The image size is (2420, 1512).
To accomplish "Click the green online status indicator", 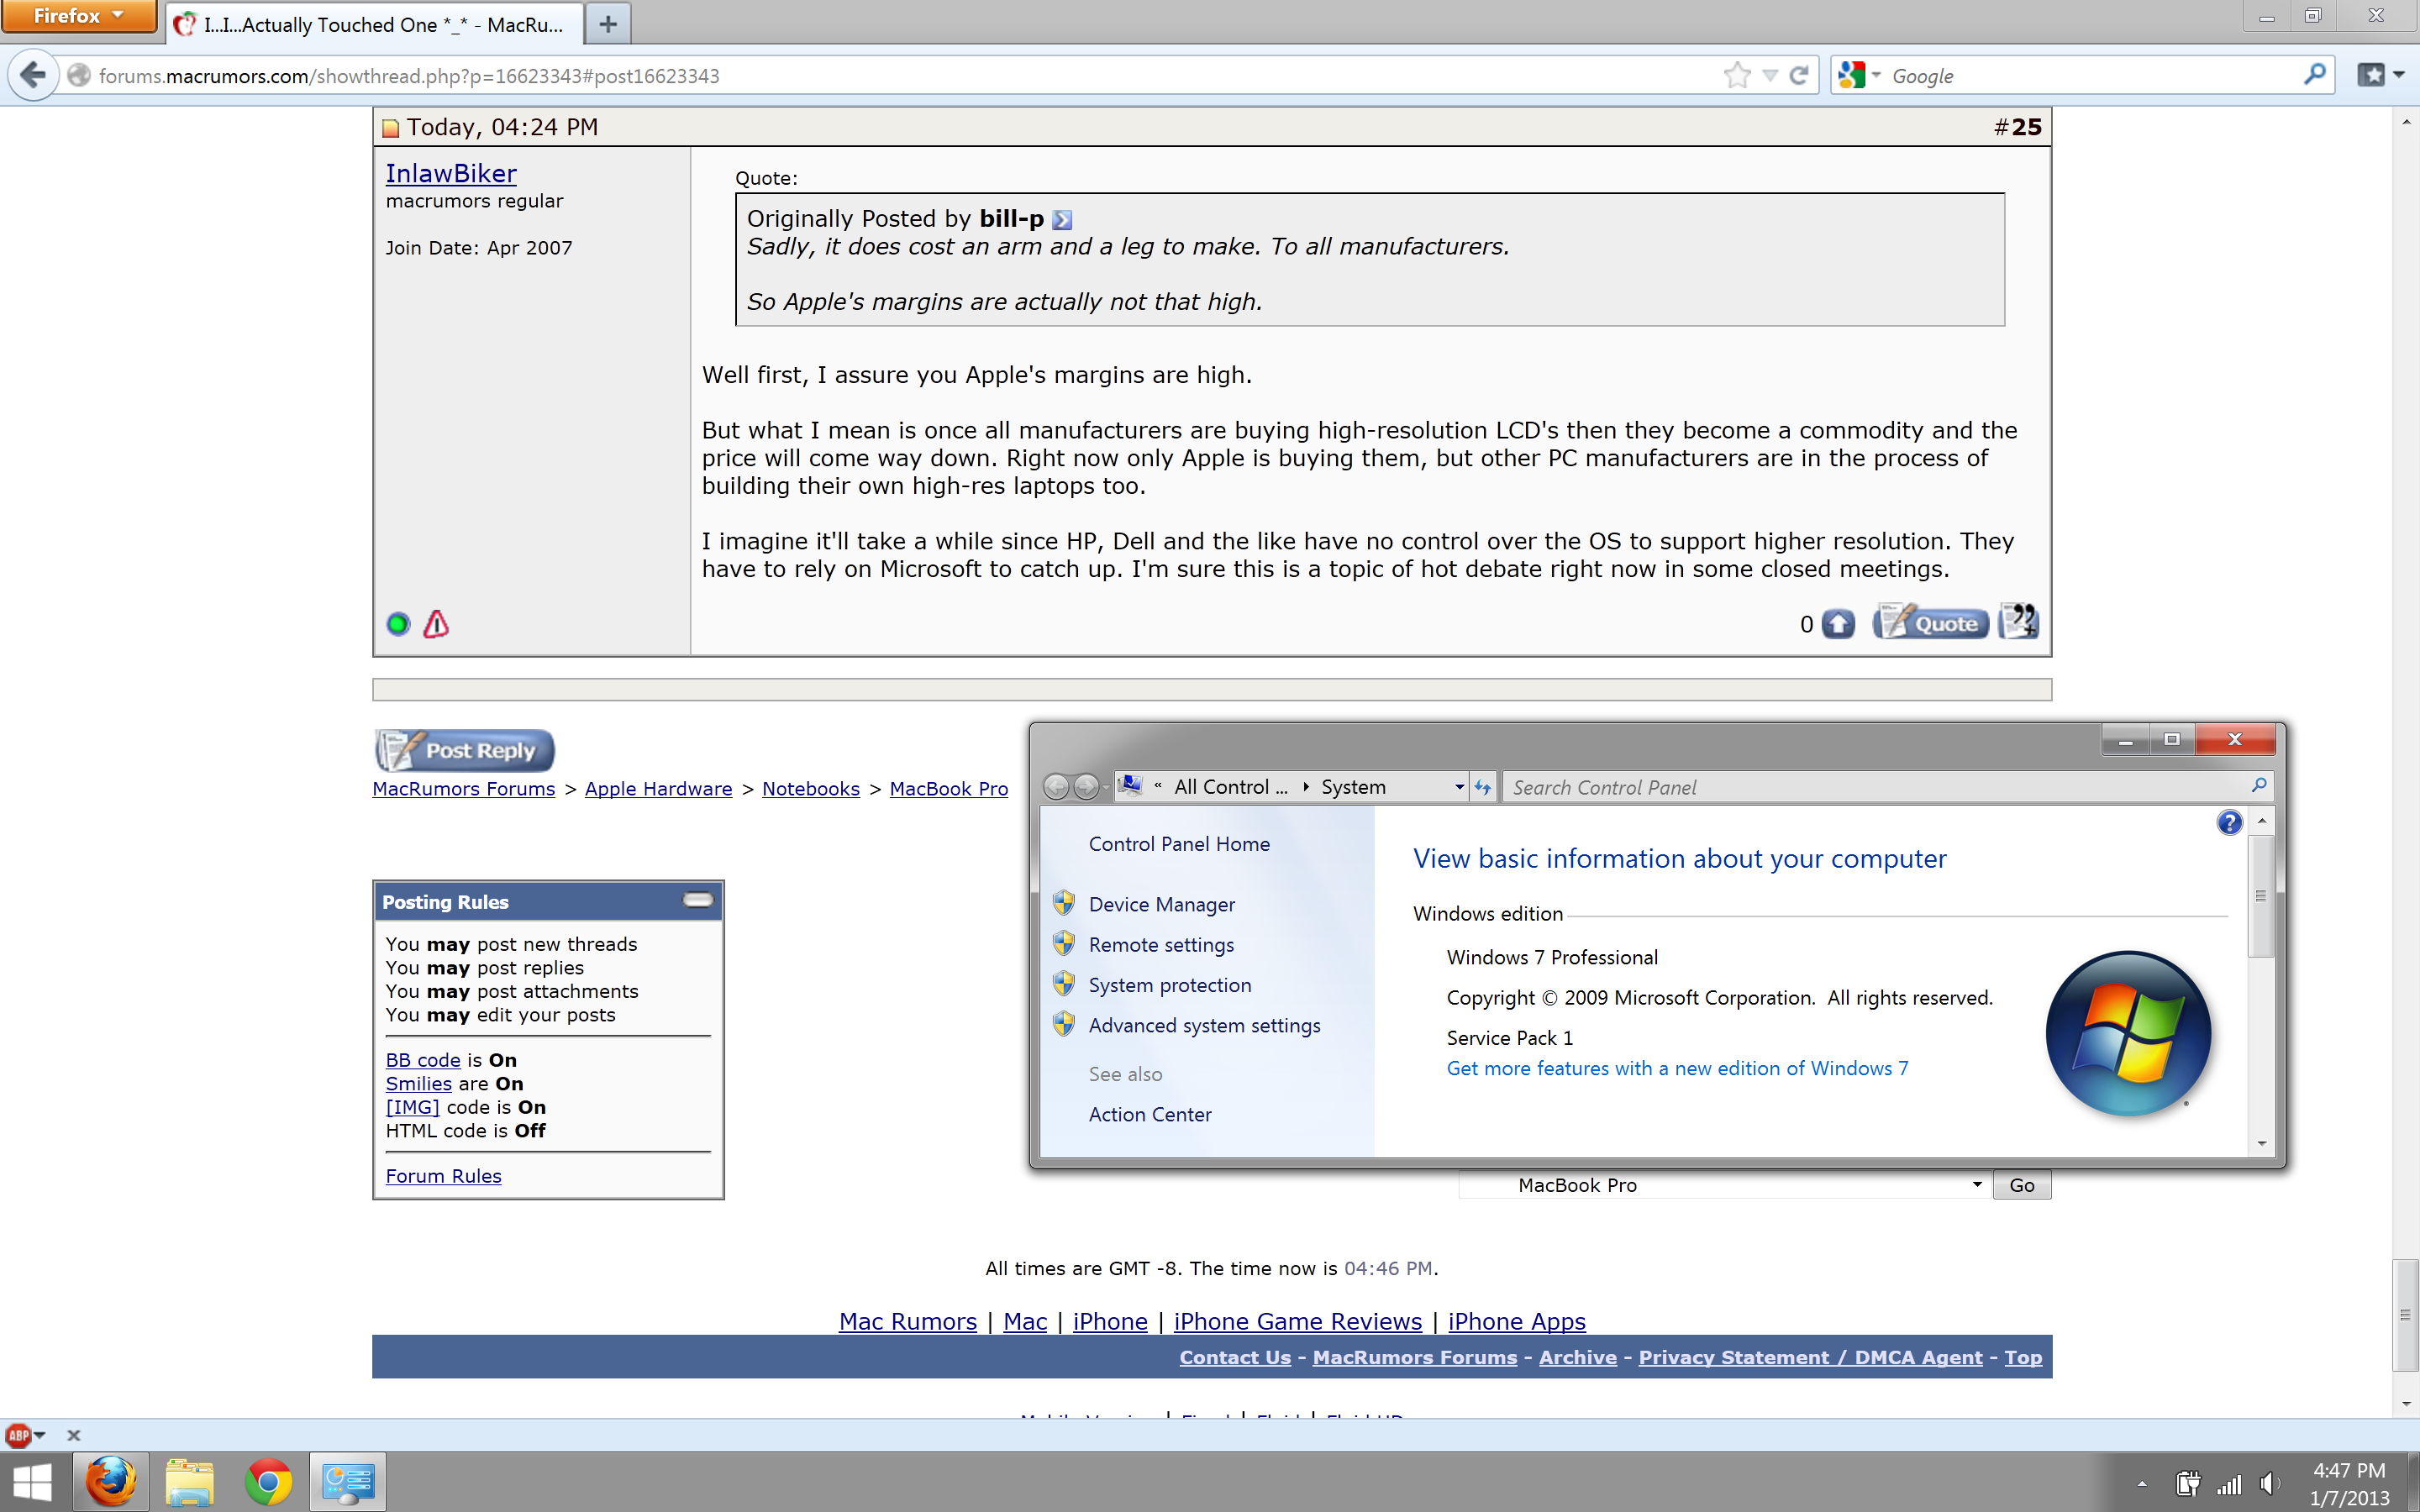I will (x=398, y=624).
